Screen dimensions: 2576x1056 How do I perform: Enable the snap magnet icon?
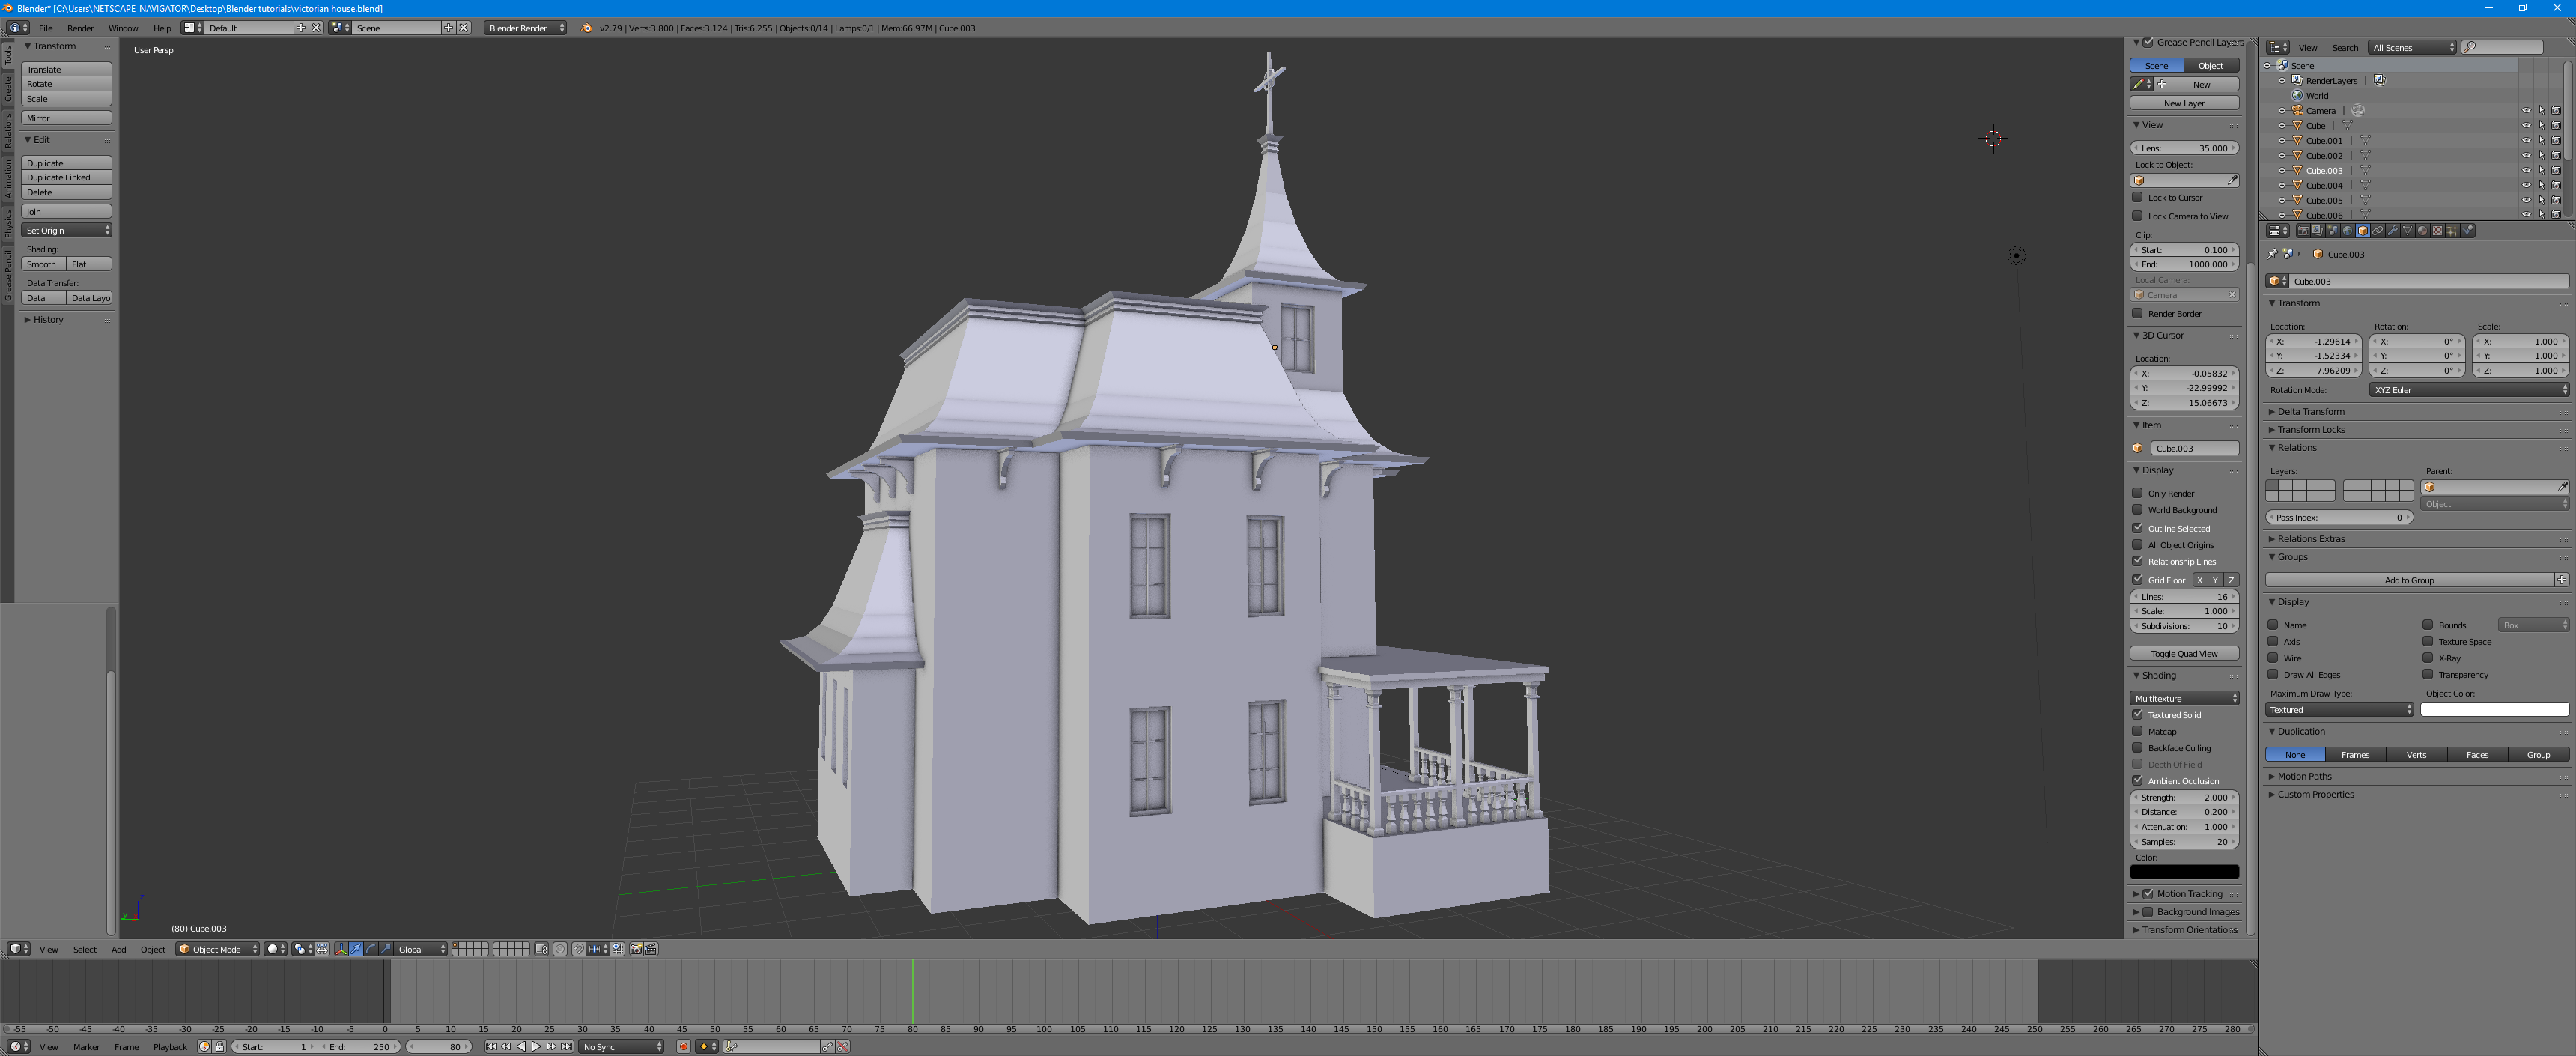click(579, 949)
